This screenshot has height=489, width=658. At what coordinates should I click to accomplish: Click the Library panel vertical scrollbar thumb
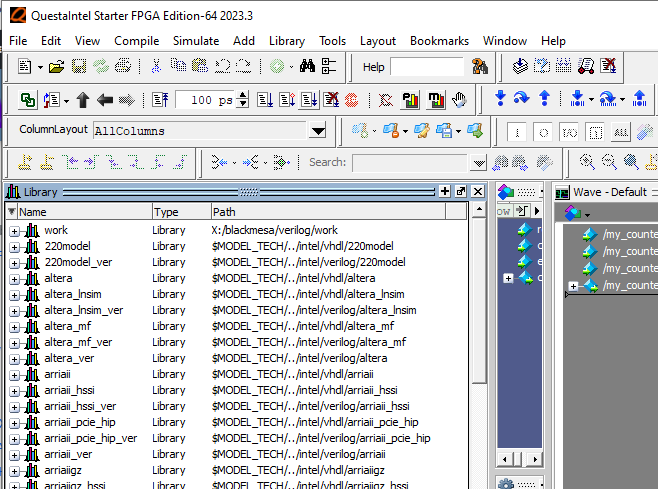coord(479,301)
